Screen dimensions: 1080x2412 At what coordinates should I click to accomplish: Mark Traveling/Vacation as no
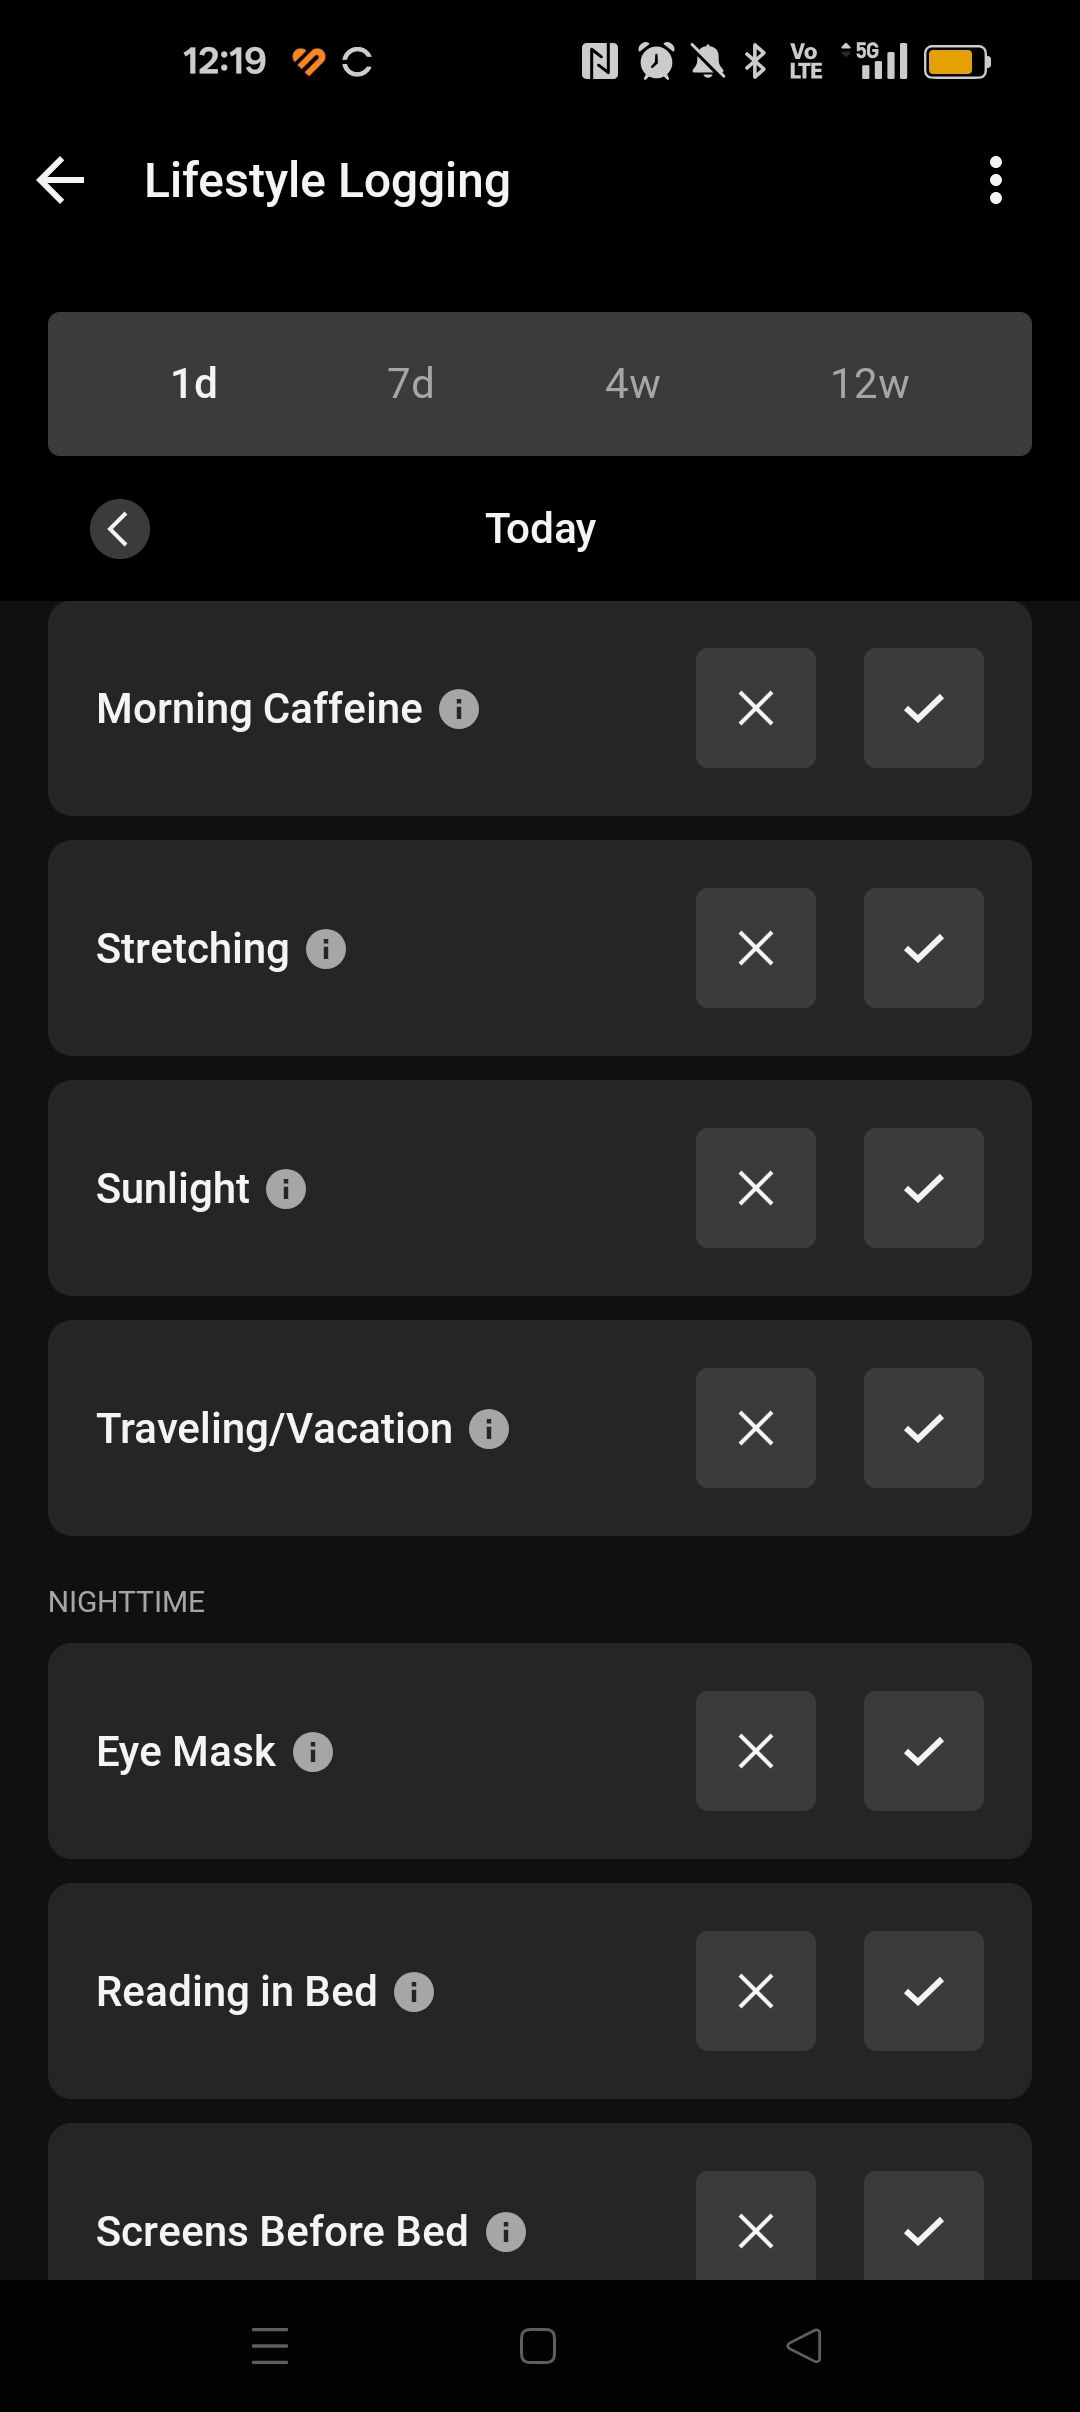755,1428
